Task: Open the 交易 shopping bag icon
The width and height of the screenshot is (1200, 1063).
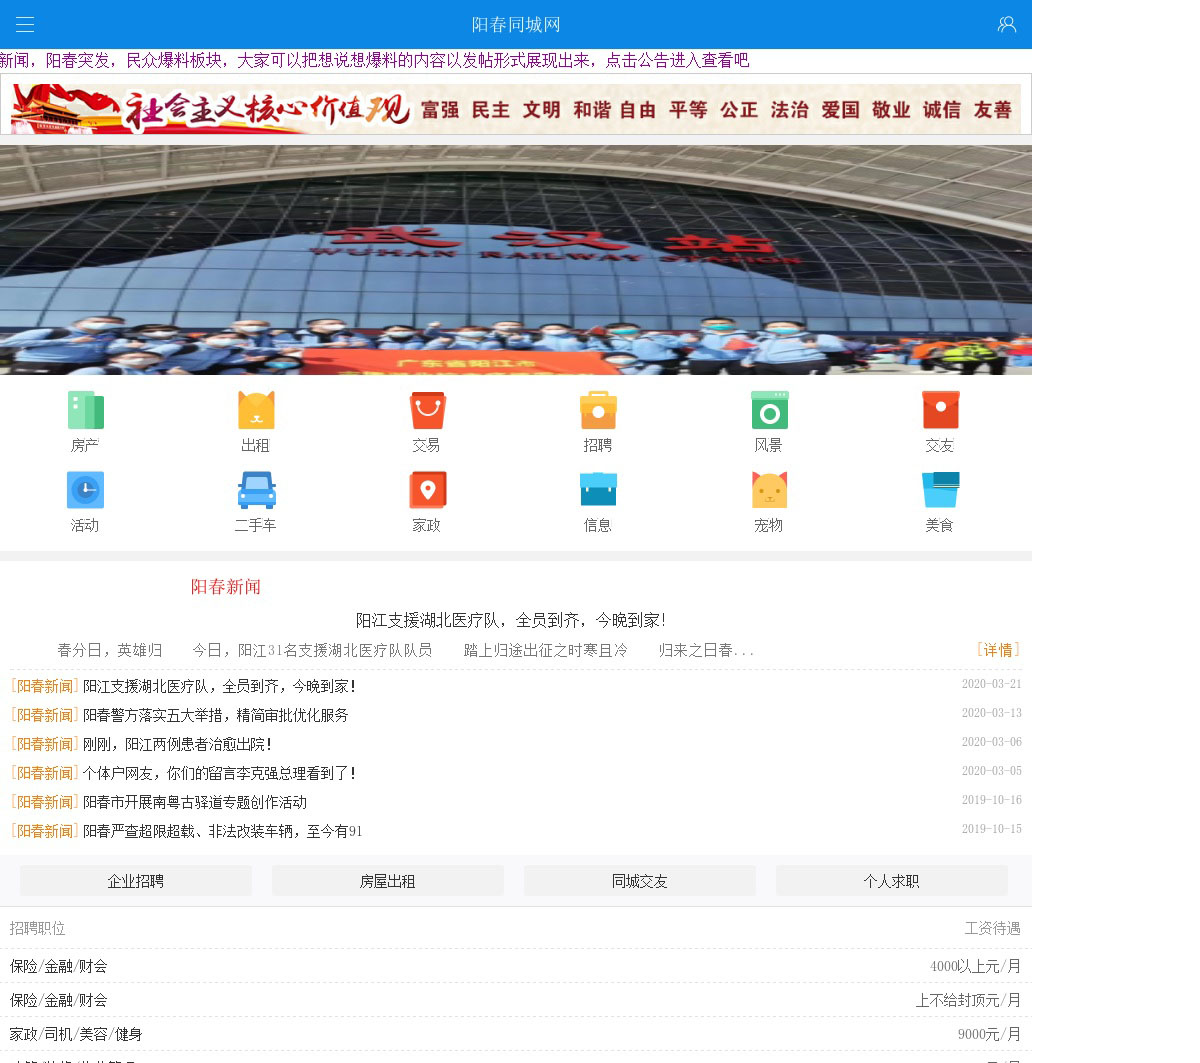Action: coord(427,410)
